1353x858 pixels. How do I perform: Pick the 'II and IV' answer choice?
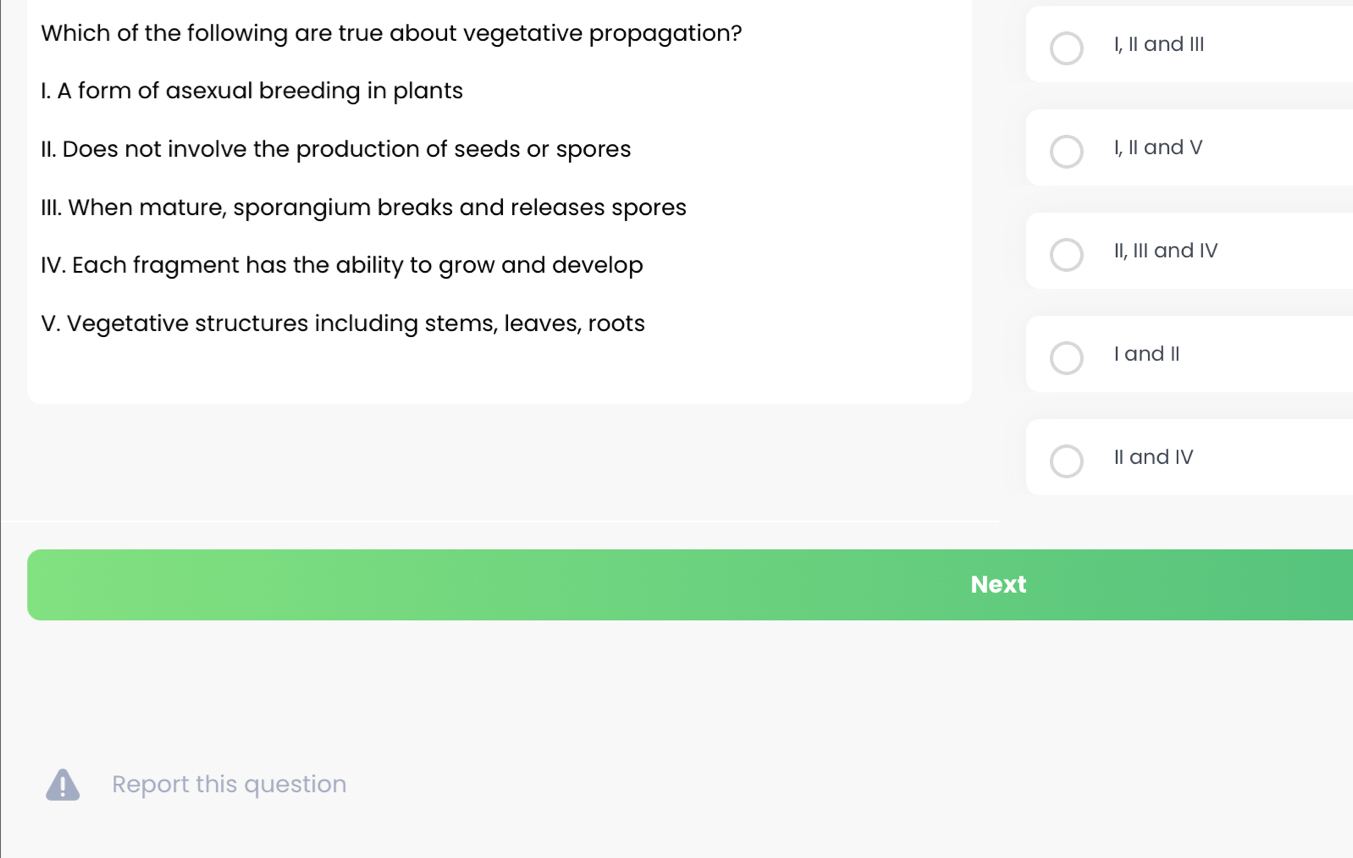[x=1067, y=461]
